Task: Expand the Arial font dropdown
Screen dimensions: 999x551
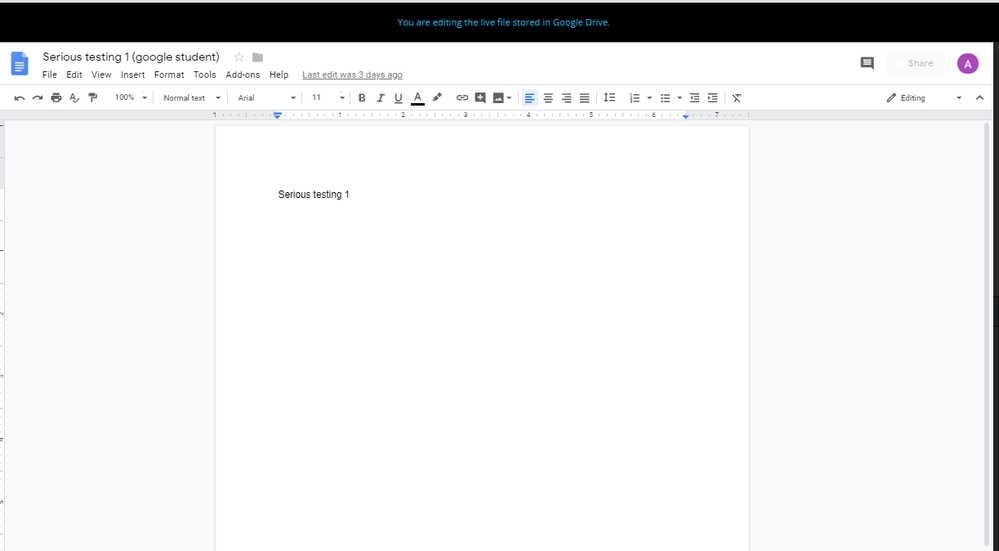Action: pos(266,98)
